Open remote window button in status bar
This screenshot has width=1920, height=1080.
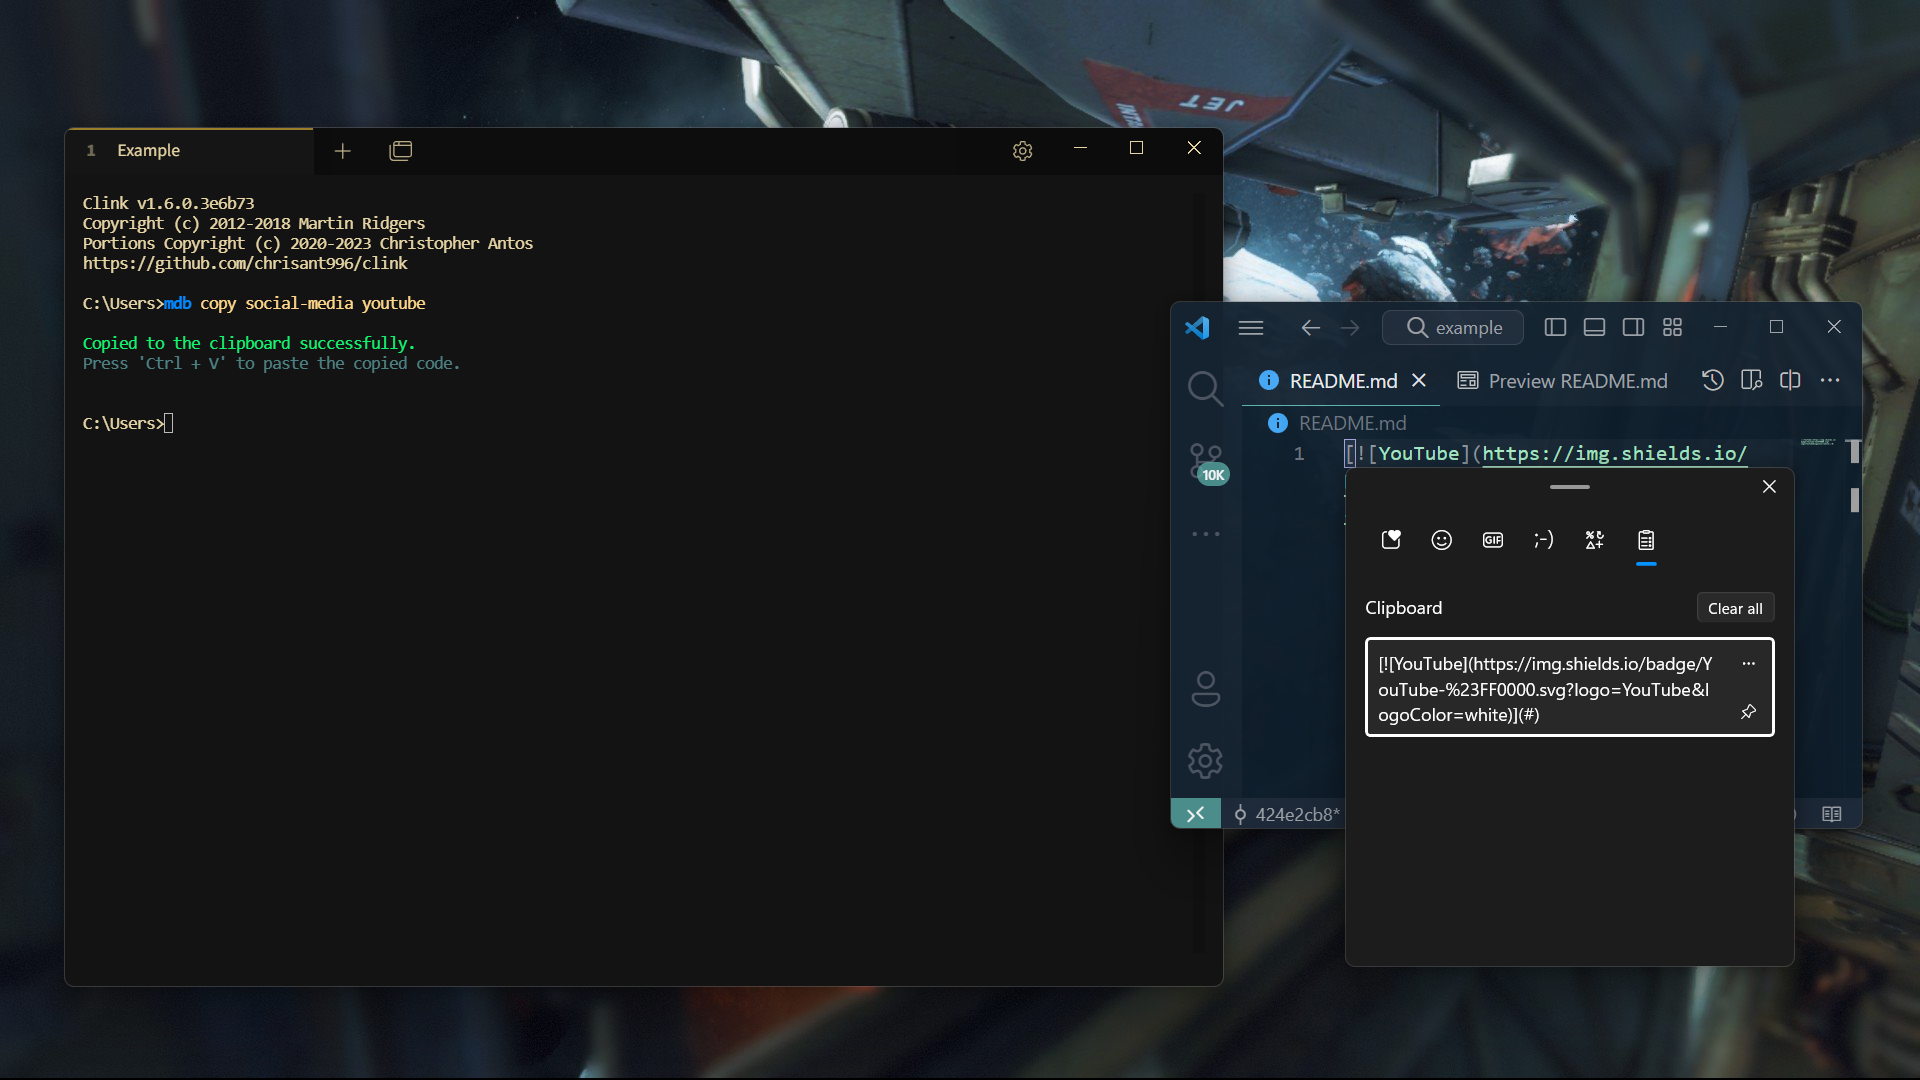(x=1195, y=814)
